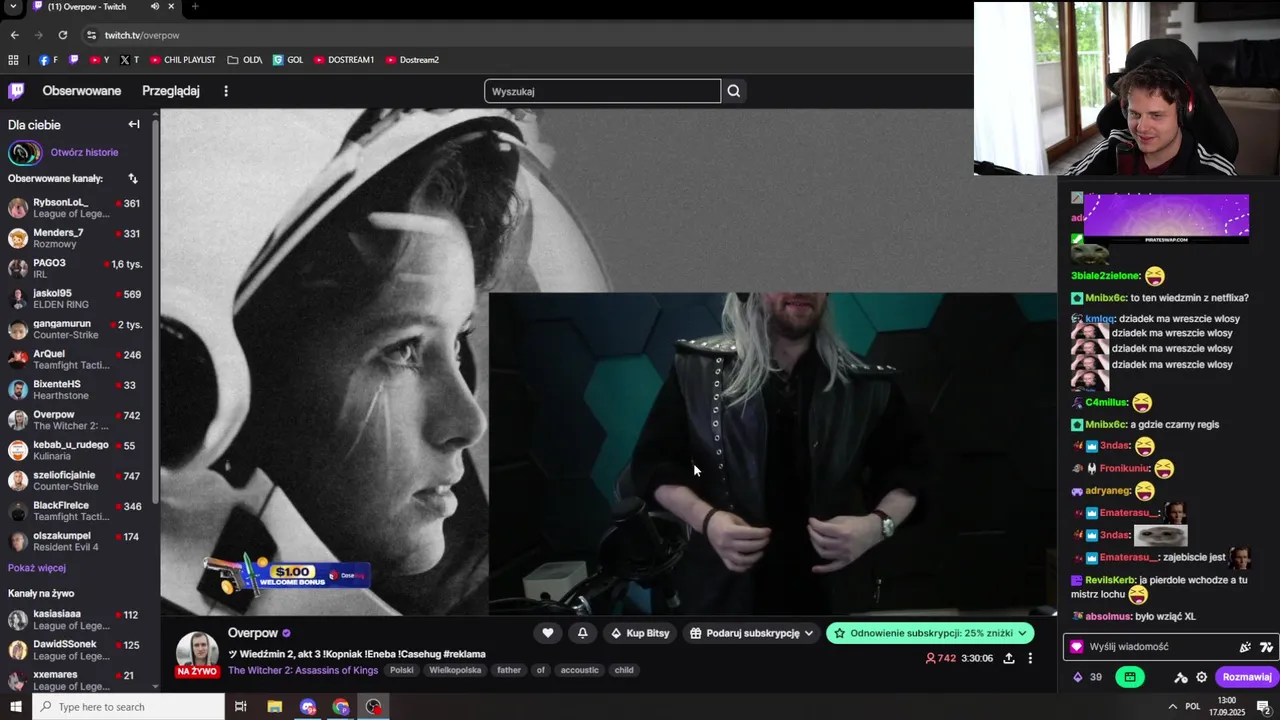Click the Polski tag

pos(402,670)
